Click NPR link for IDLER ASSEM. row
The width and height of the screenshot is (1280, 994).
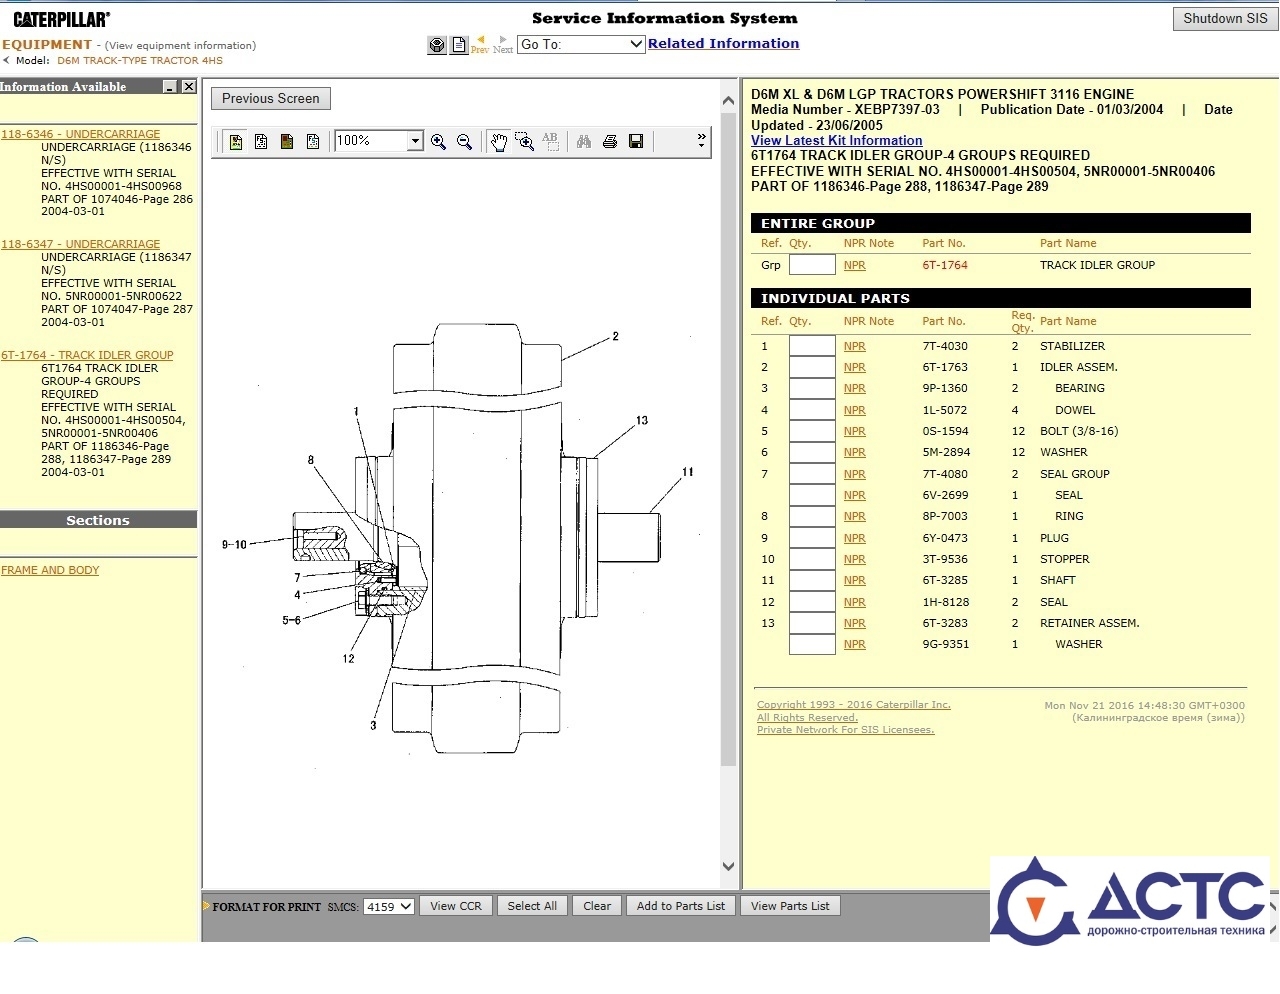click(855, 367)
